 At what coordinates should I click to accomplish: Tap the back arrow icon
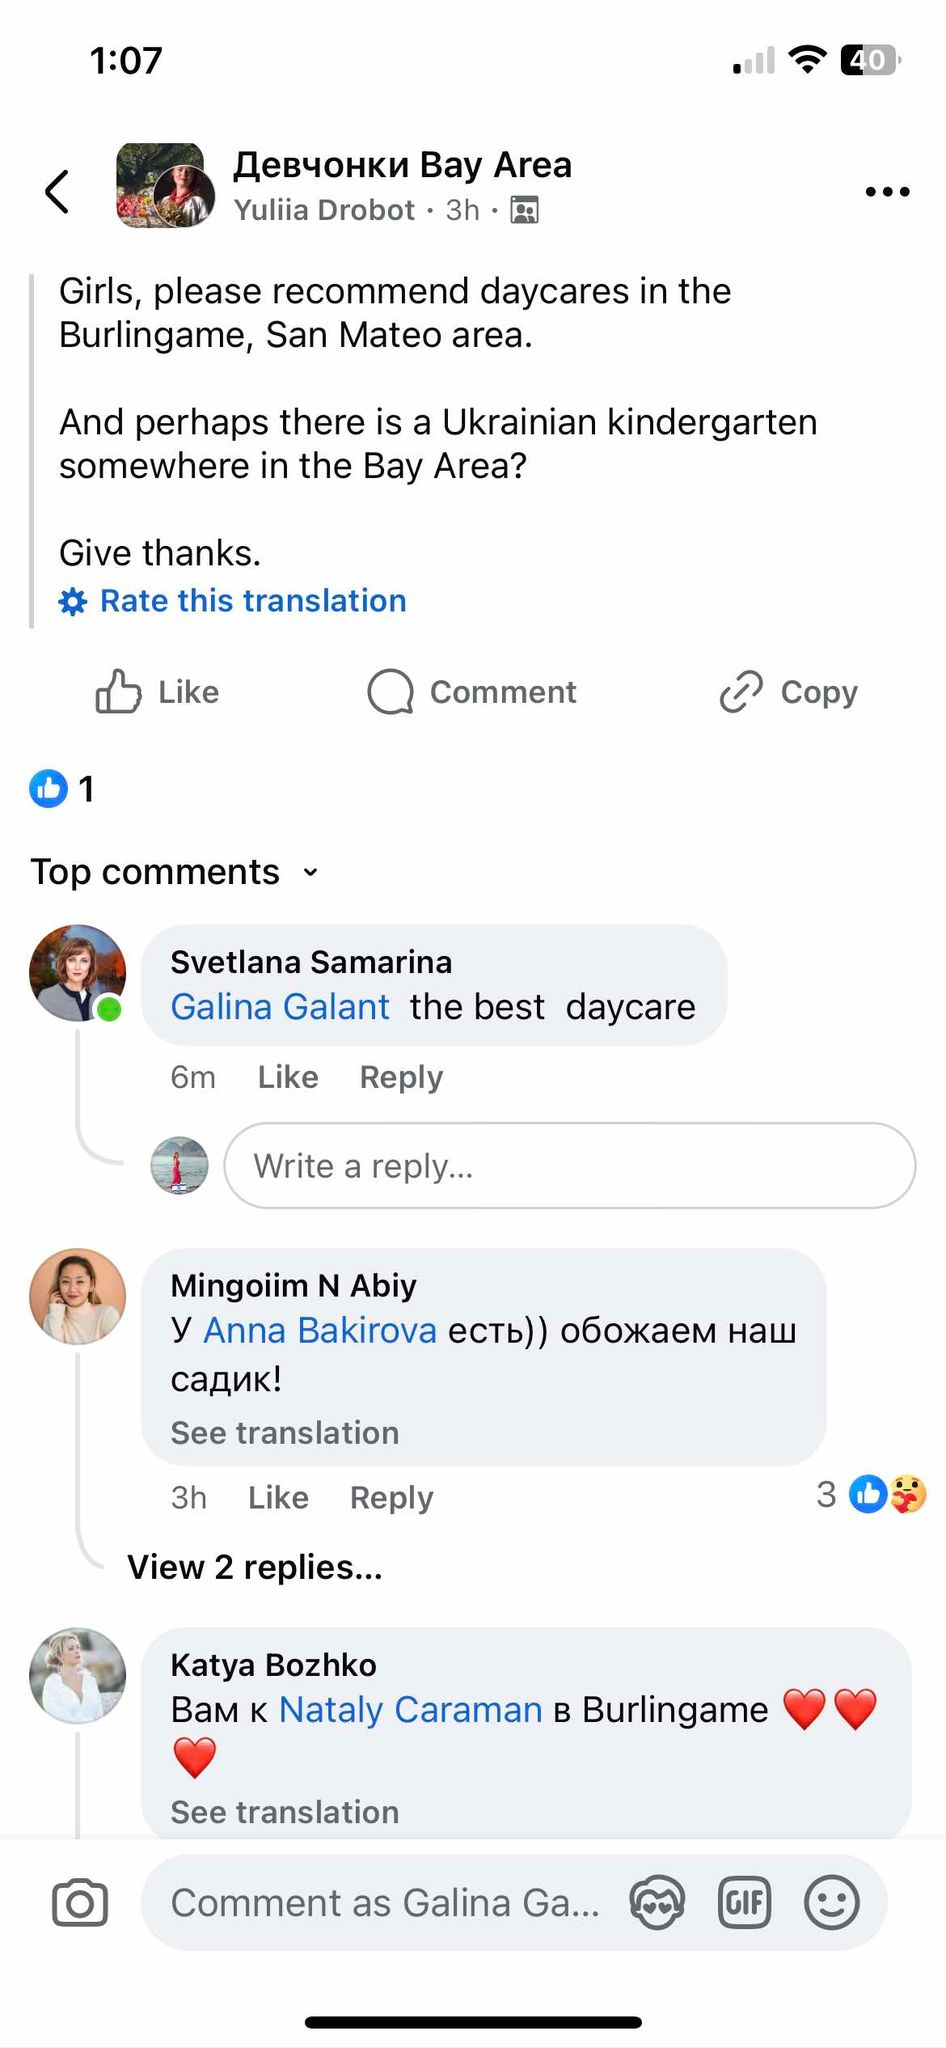pyautogui.click(x=58, y=191)
